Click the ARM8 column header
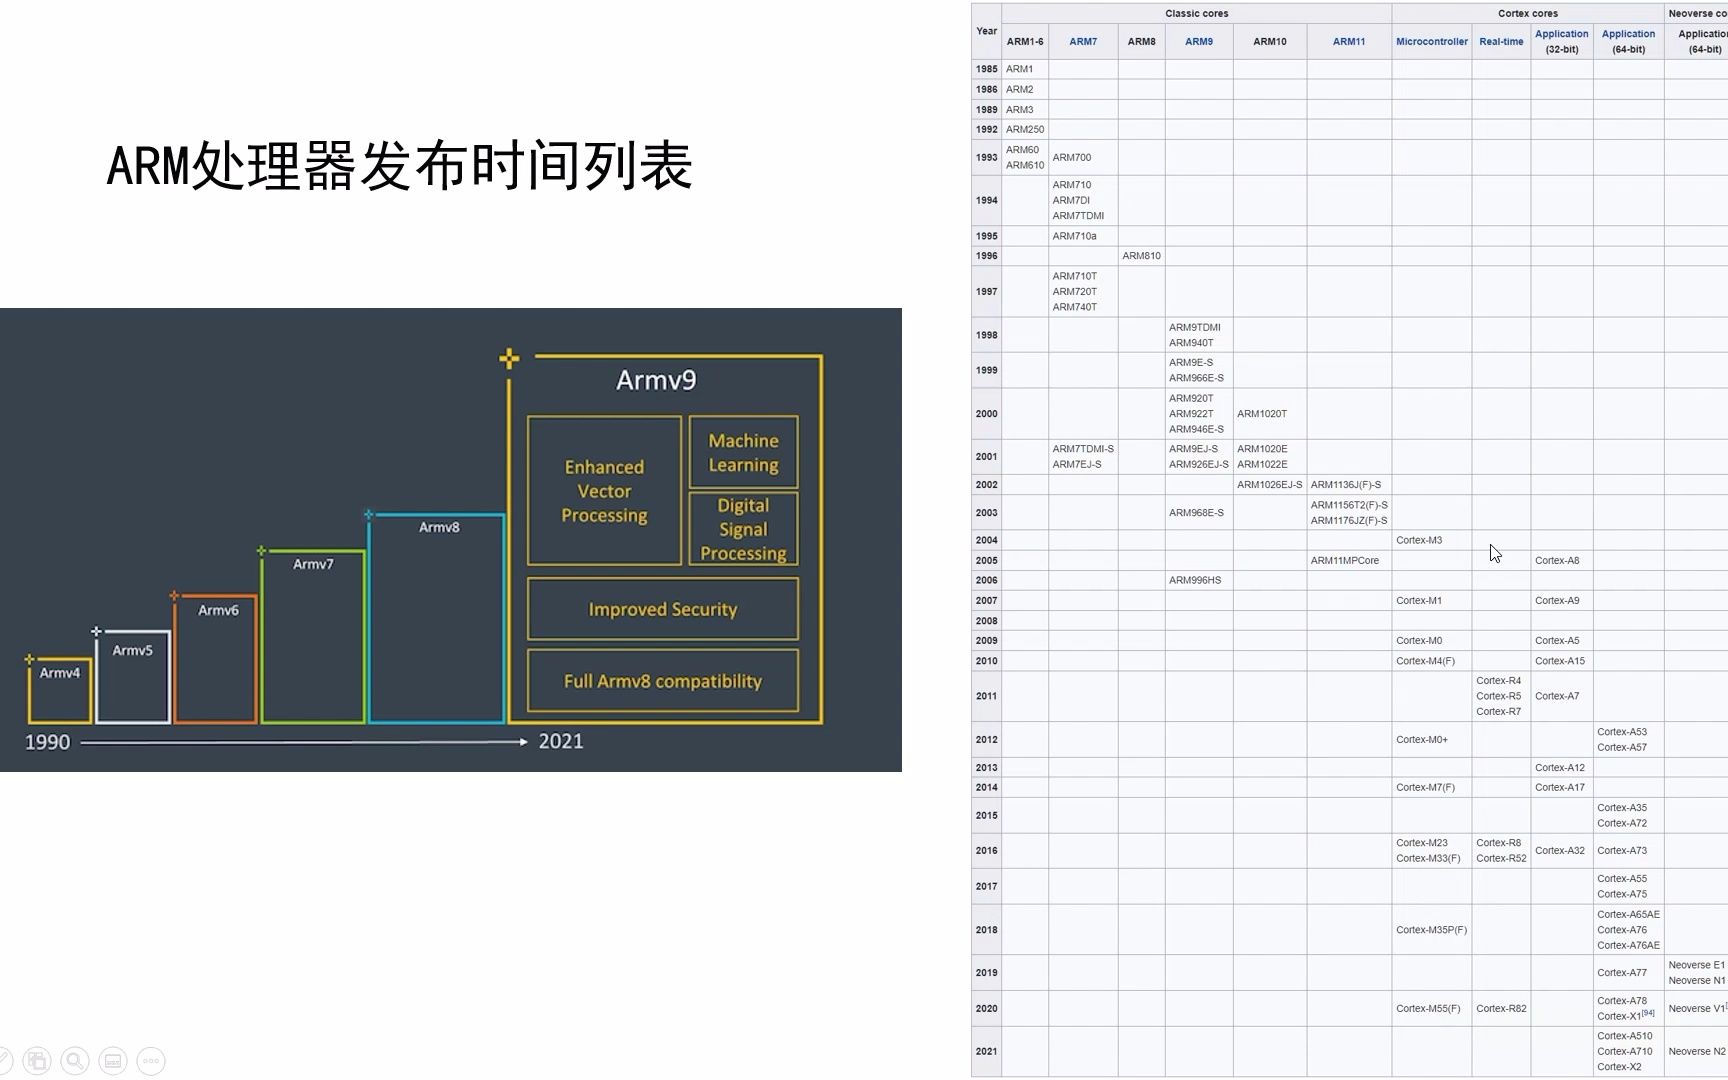This screenshot has height=1080, width=1728. (1141, 41)
